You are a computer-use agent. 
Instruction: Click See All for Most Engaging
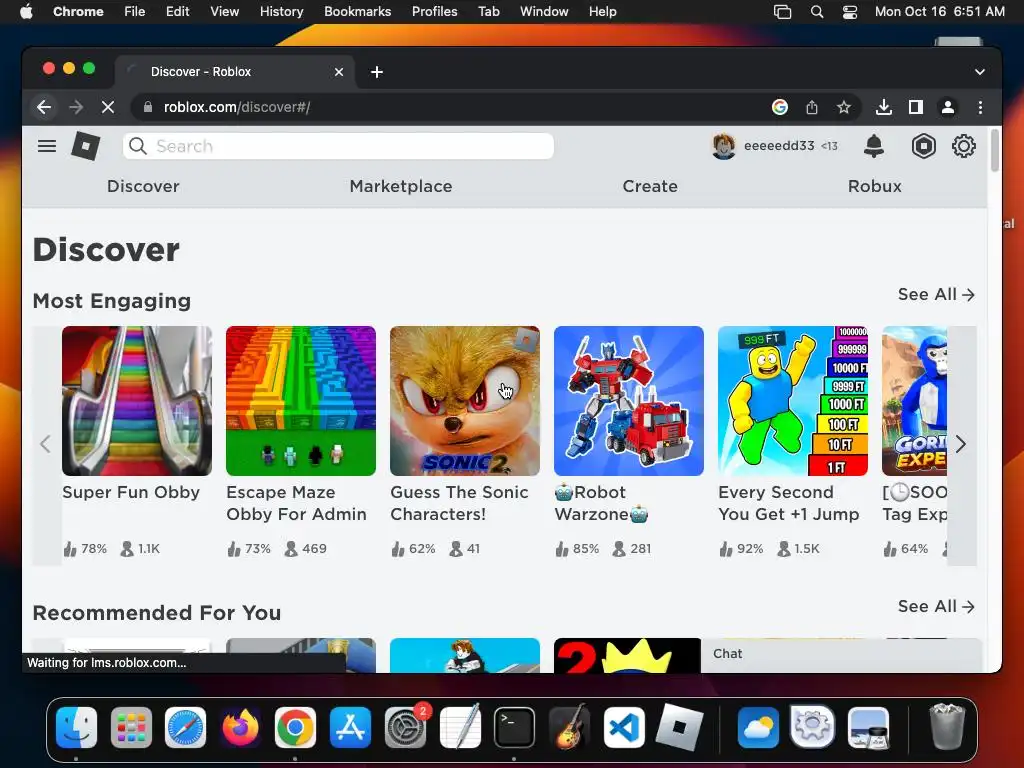[936, 295]
